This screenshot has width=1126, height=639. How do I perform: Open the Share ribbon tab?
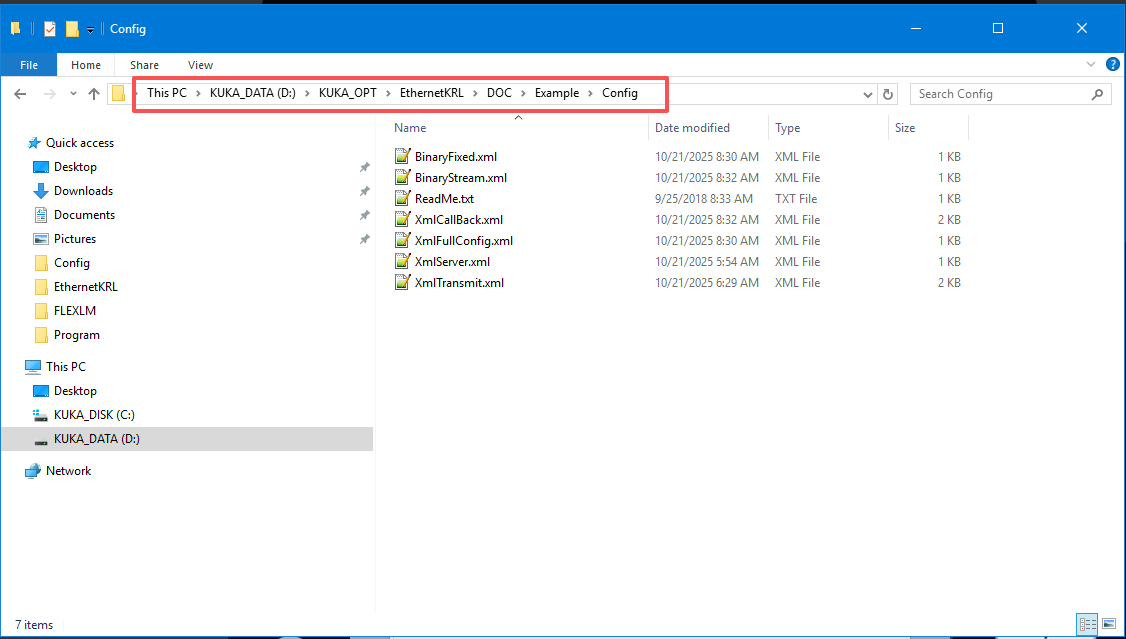144,65
